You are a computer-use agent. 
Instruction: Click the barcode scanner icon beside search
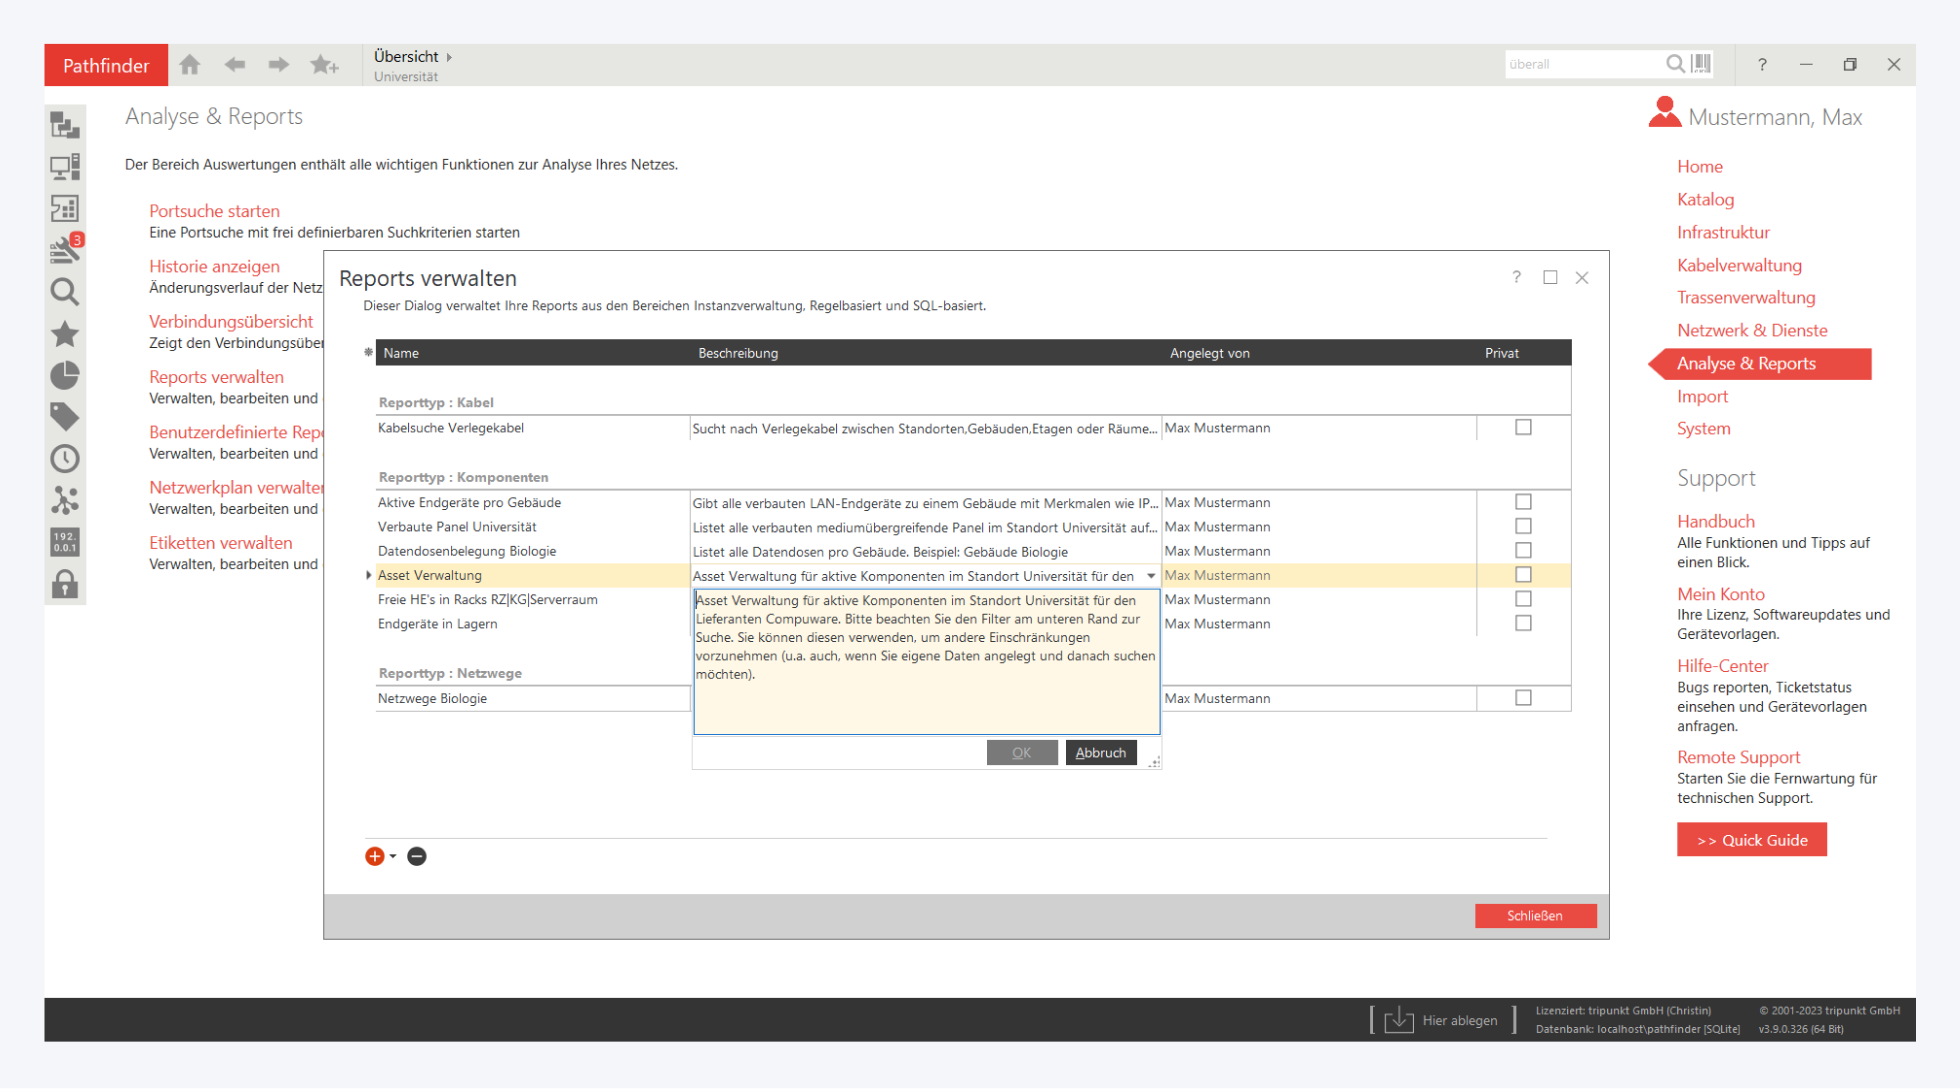pos(1701,64)
